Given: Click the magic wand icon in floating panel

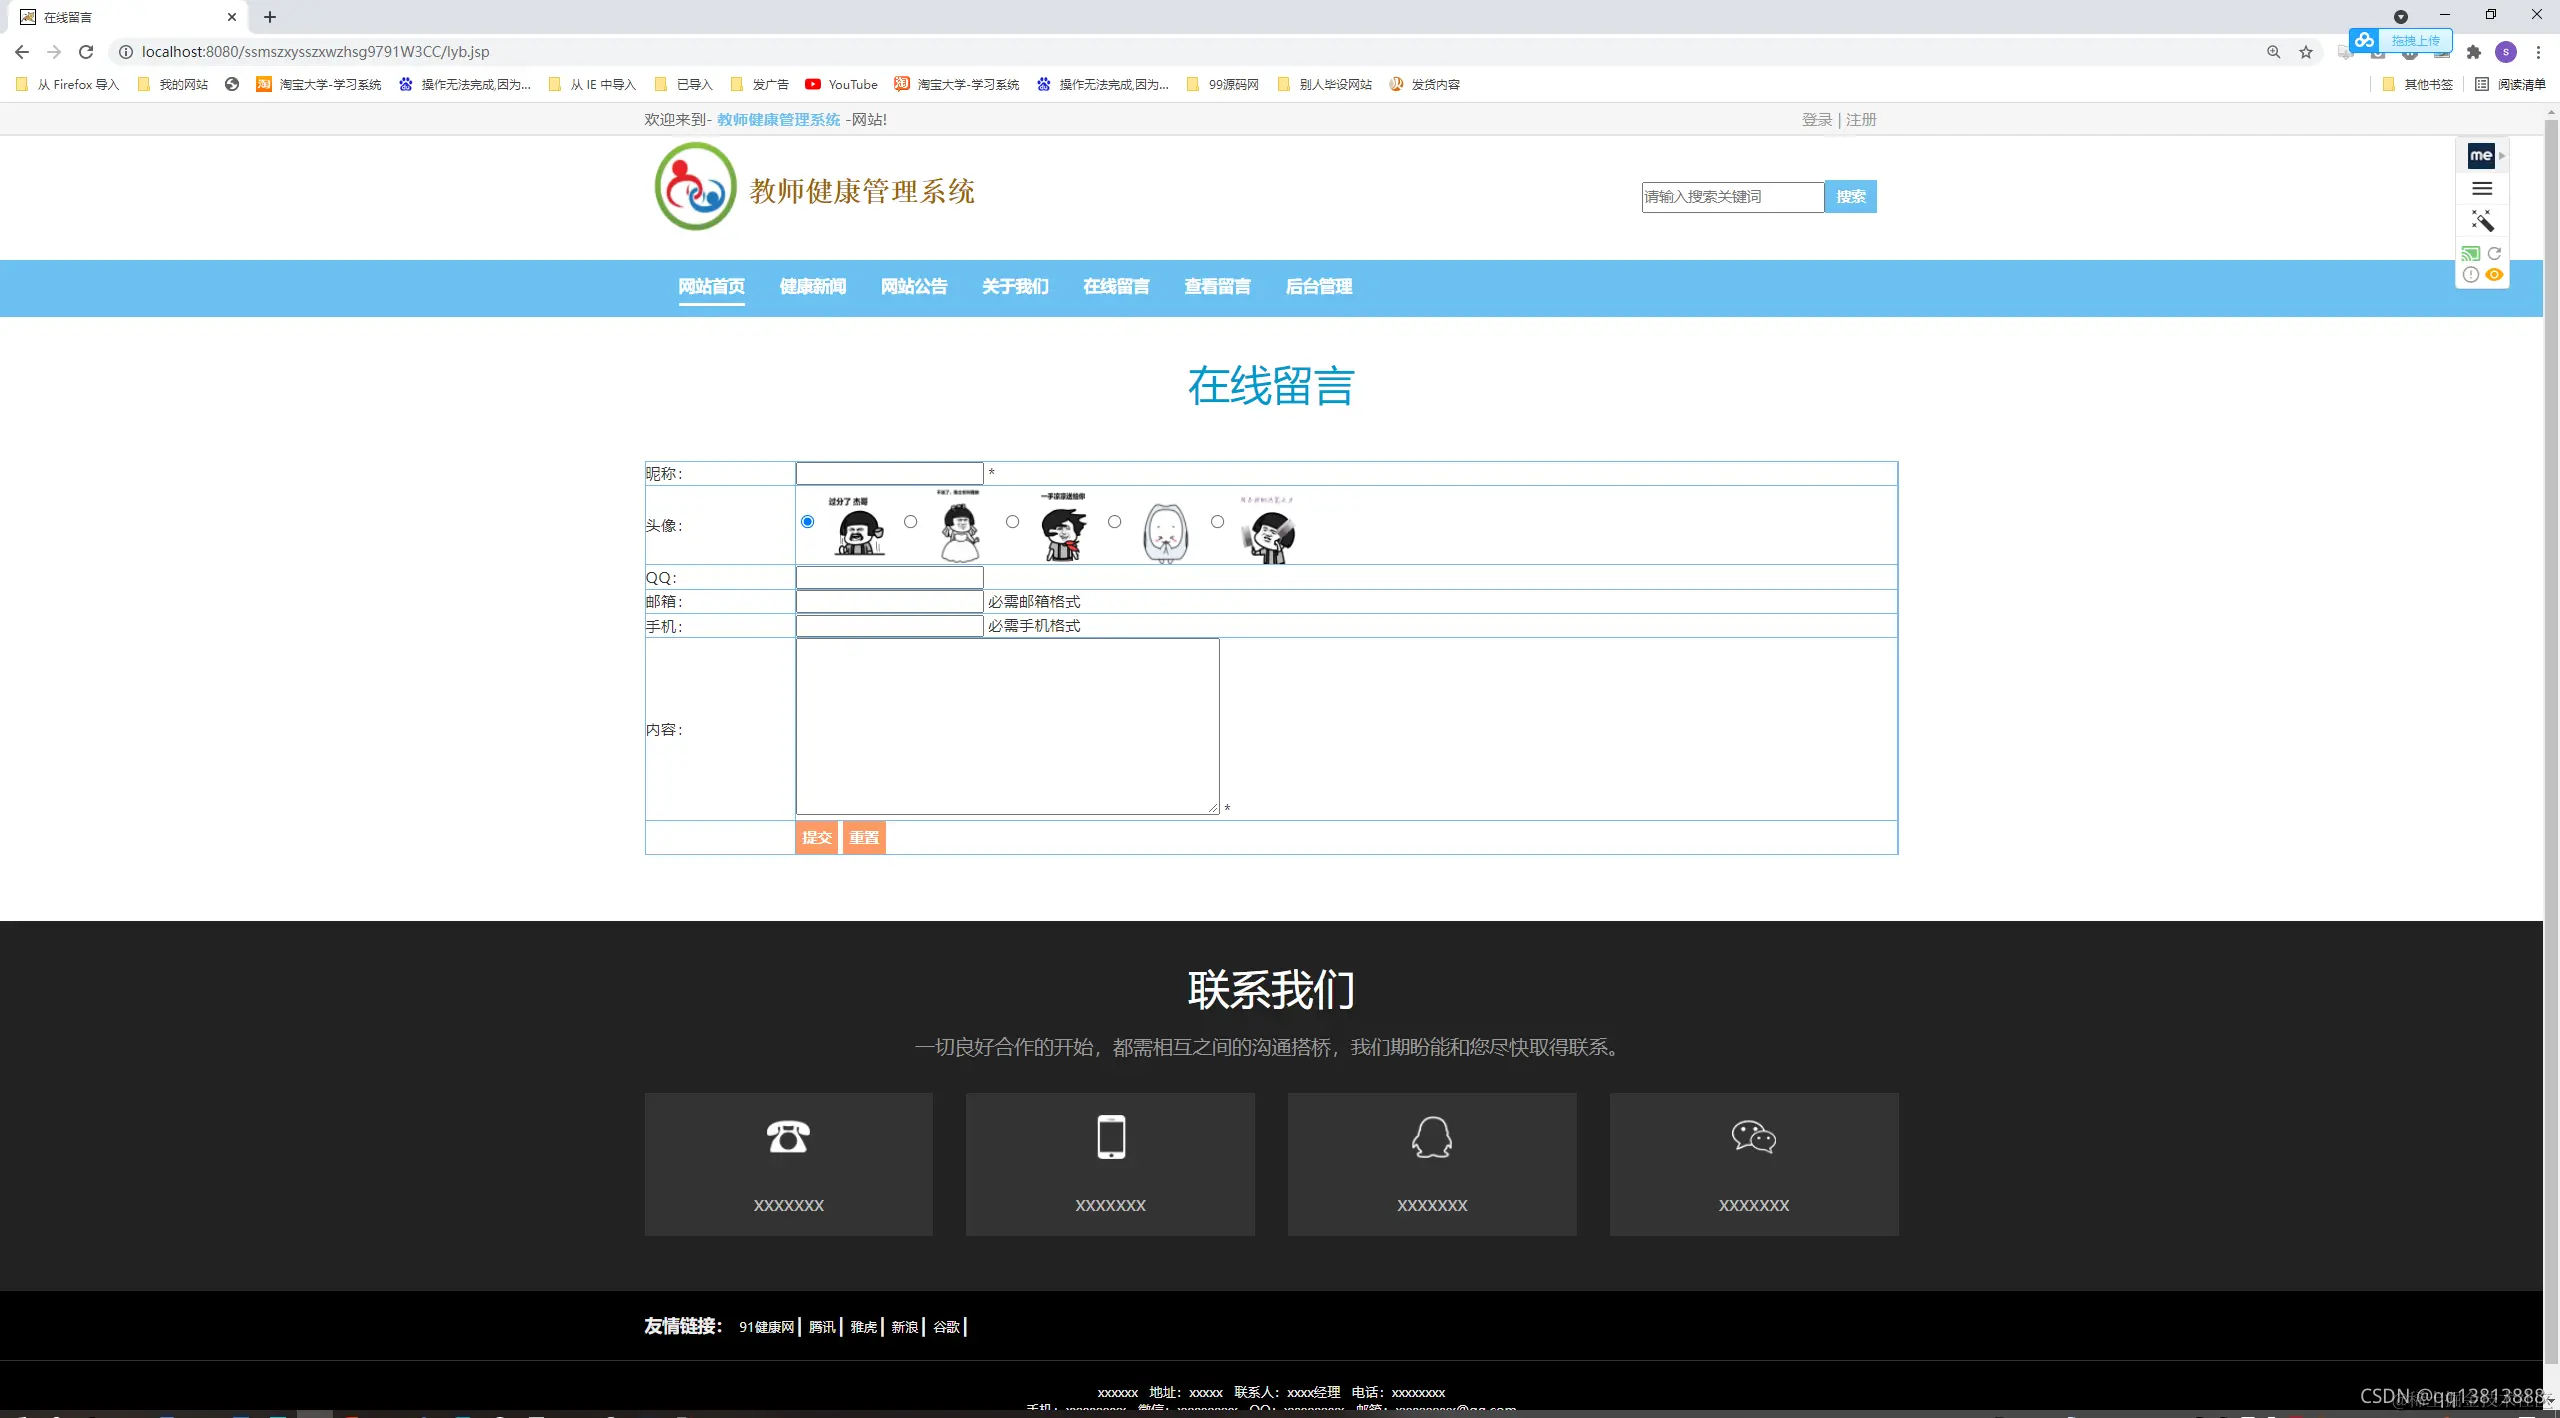Looking at the screenshot, I should (x=2482, y=220).
